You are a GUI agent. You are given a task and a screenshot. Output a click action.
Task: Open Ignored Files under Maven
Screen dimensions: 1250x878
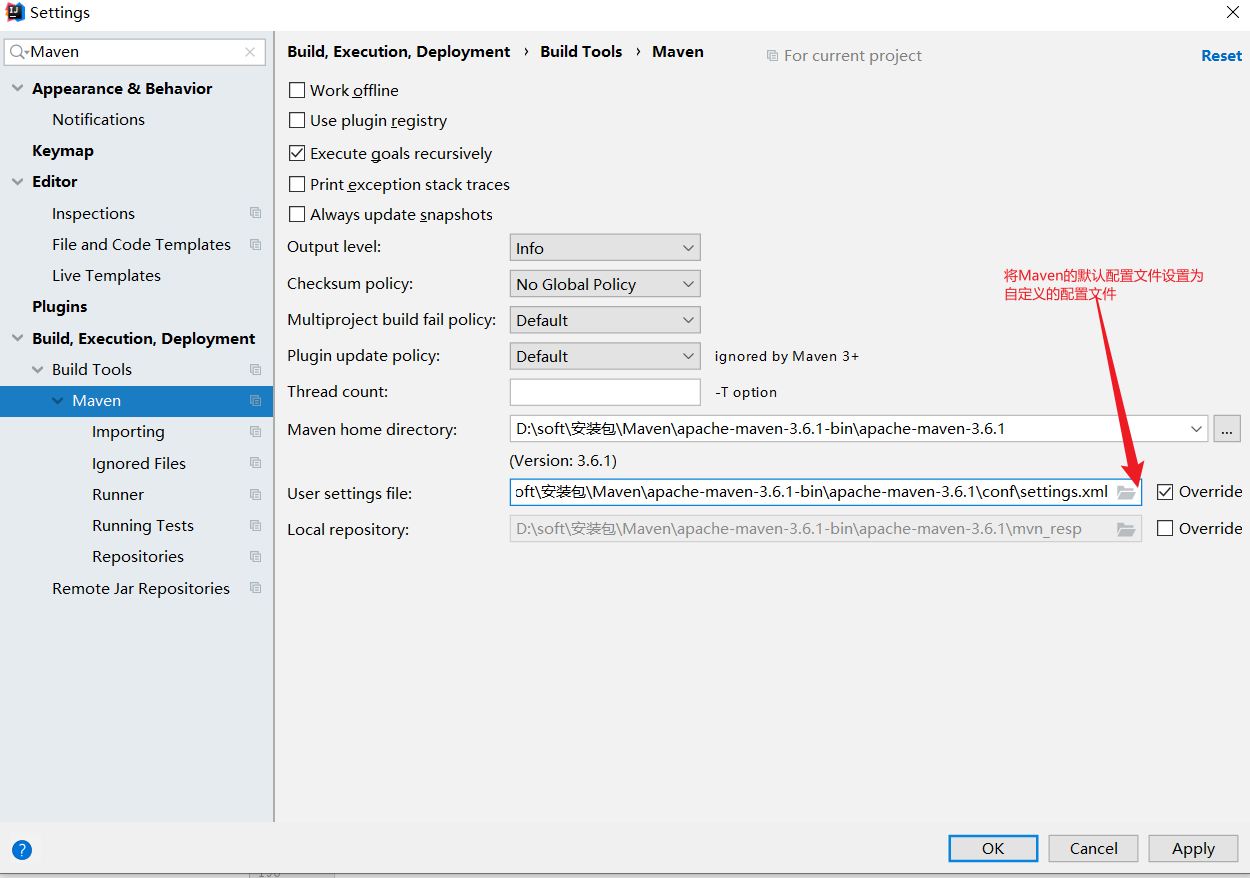(x=139, y=463)
